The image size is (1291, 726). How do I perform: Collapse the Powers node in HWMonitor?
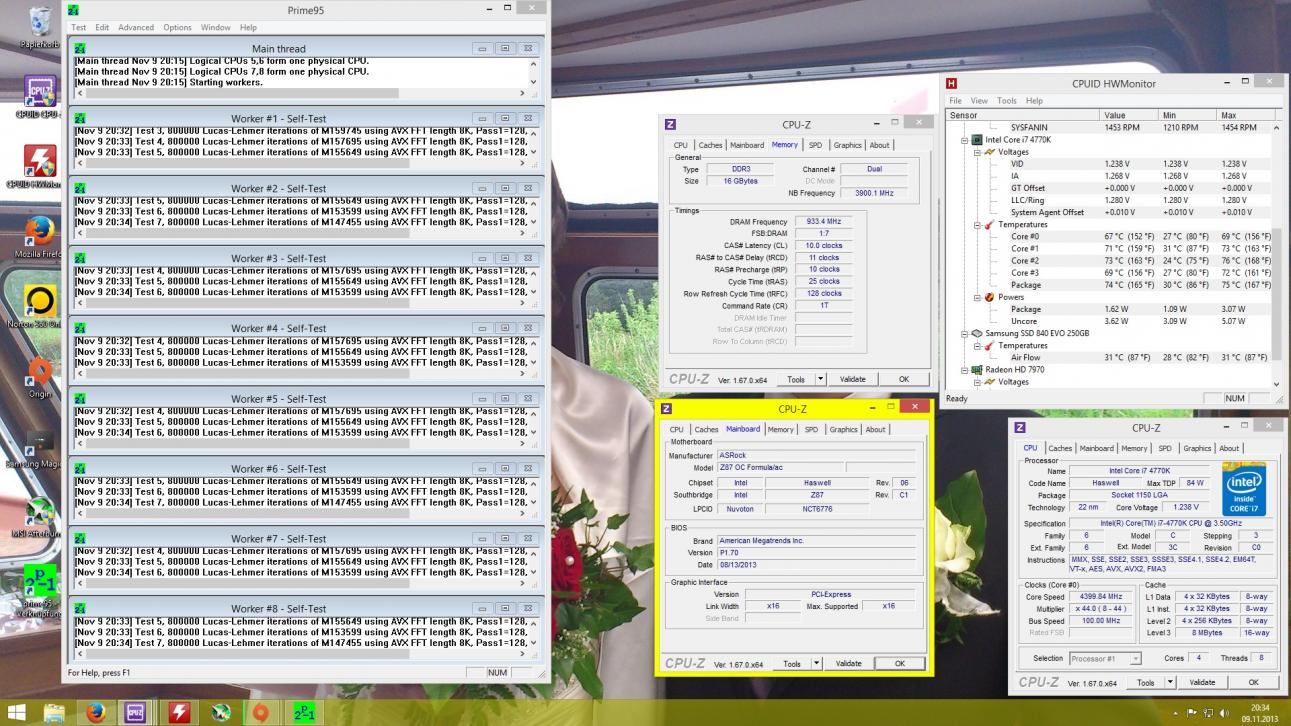[979, 297]
